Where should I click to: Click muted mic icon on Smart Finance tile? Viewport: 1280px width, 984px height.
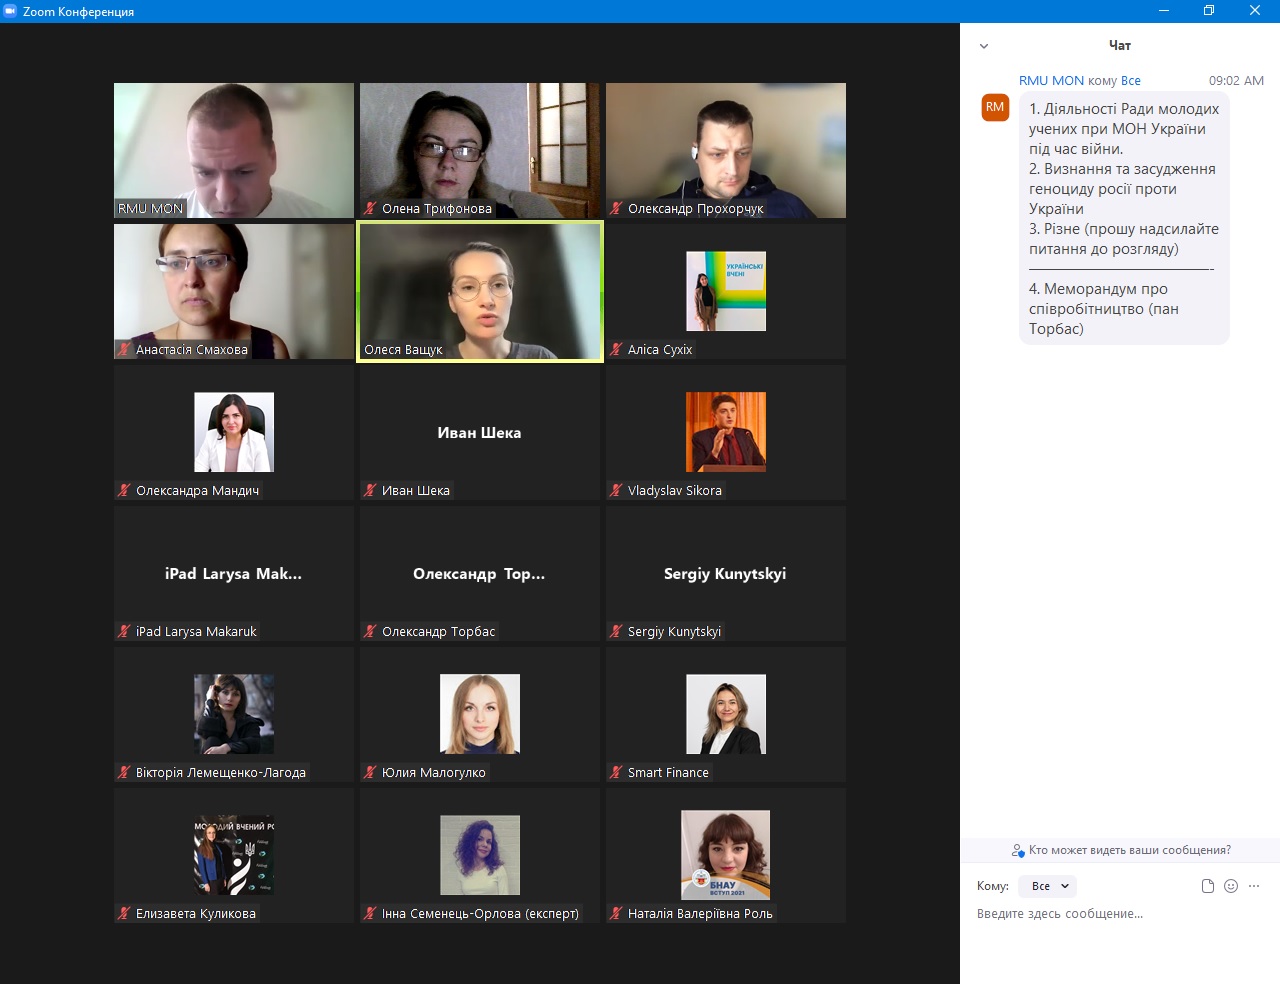click(616, 772)
